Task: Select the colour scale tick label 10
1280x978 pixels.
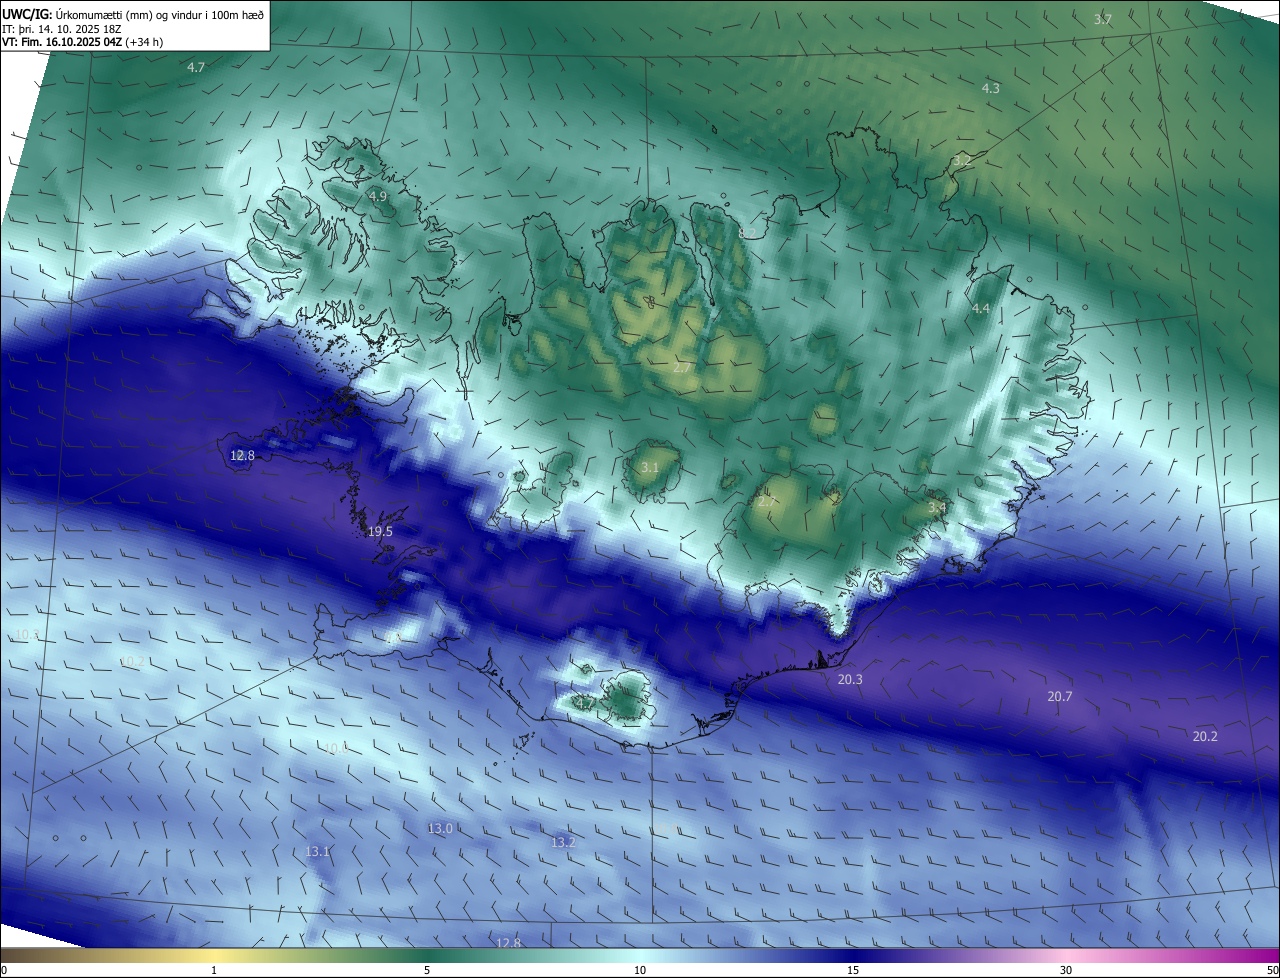Action: click(640, 970)
